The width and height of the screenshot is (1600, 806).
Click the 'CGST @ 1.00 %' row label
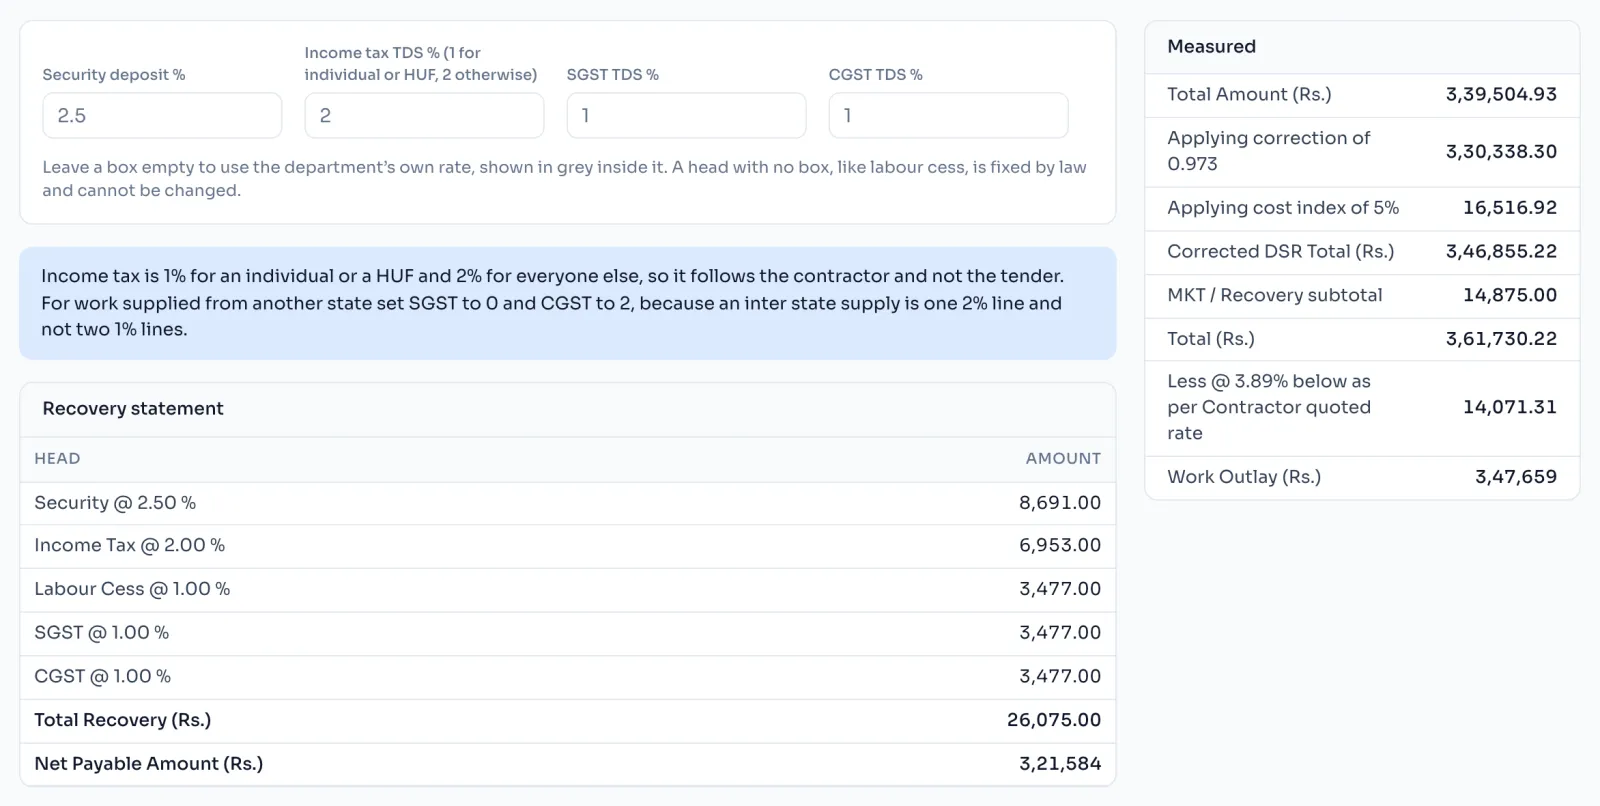pyautogui.click(x=103, y=677)
